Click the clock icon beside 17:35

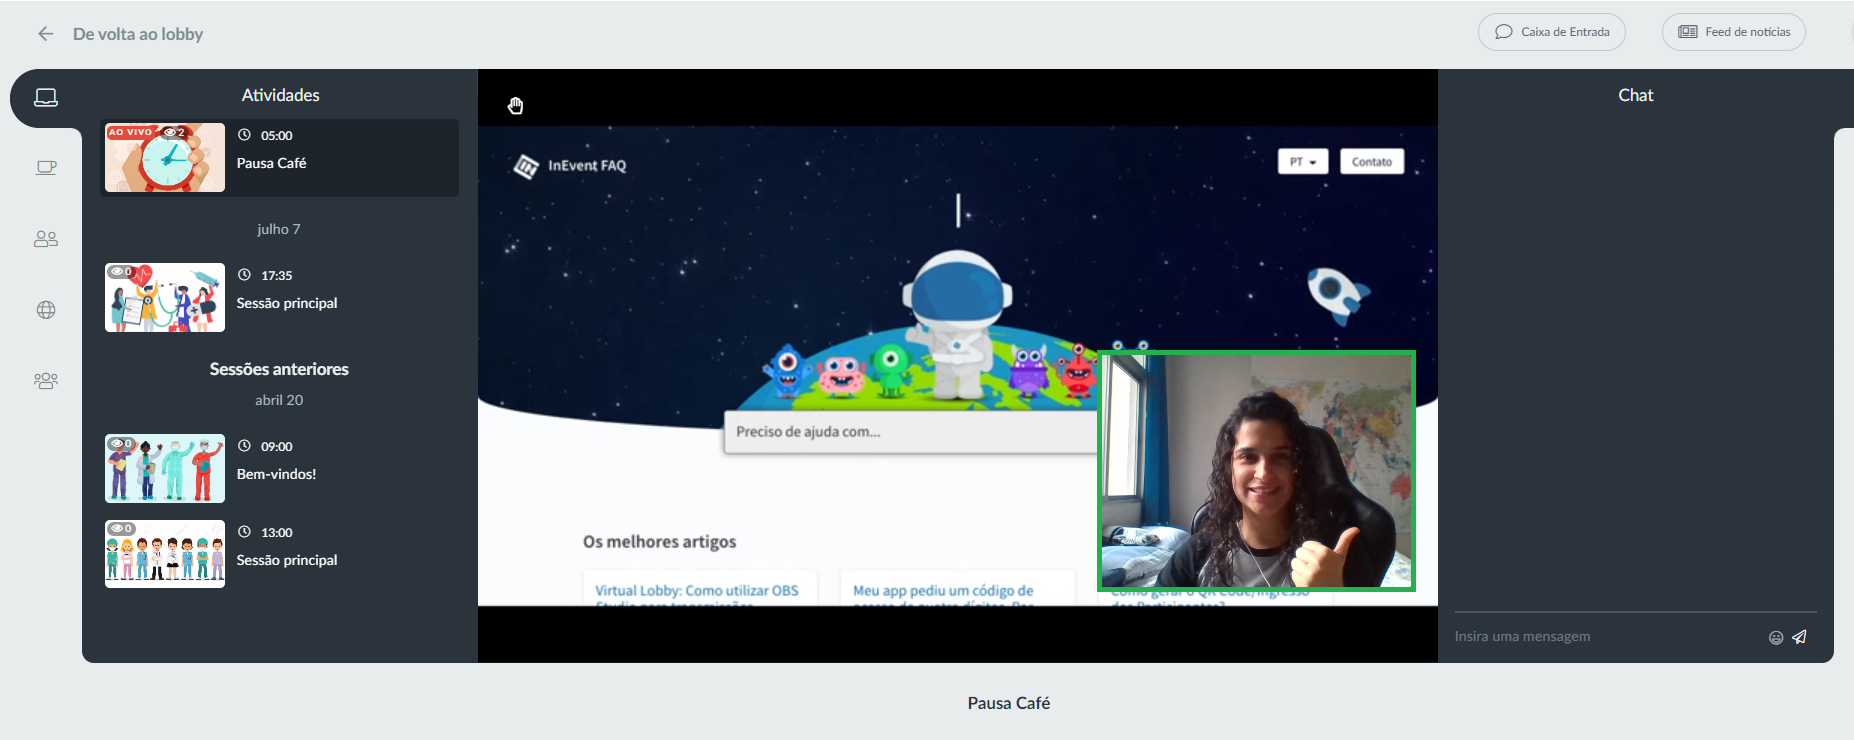(244, 275)
